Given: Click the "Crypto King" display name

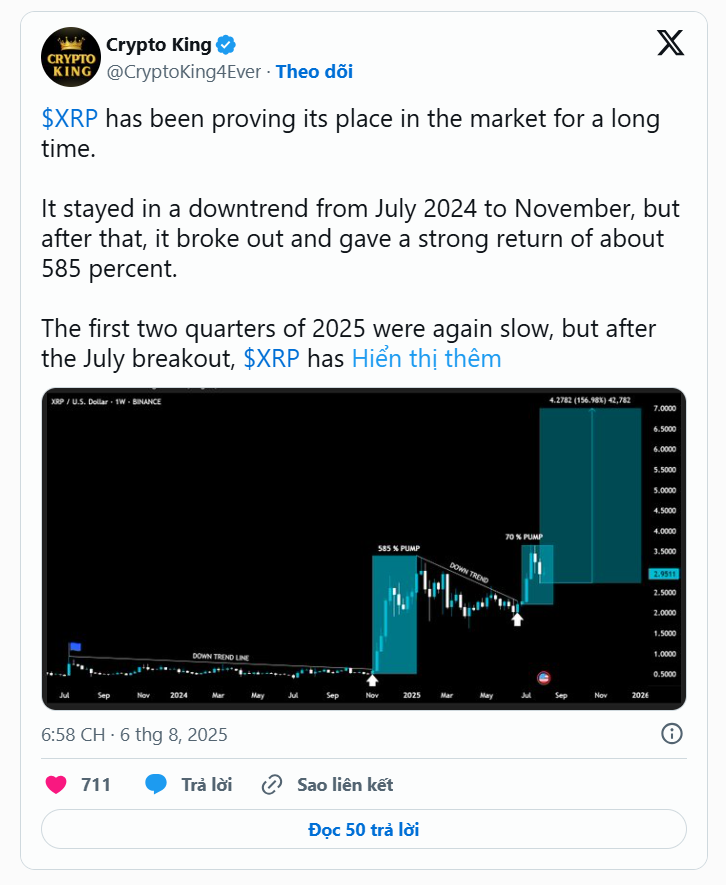Looking at the screenshot, I should click(x=159, y=45).
